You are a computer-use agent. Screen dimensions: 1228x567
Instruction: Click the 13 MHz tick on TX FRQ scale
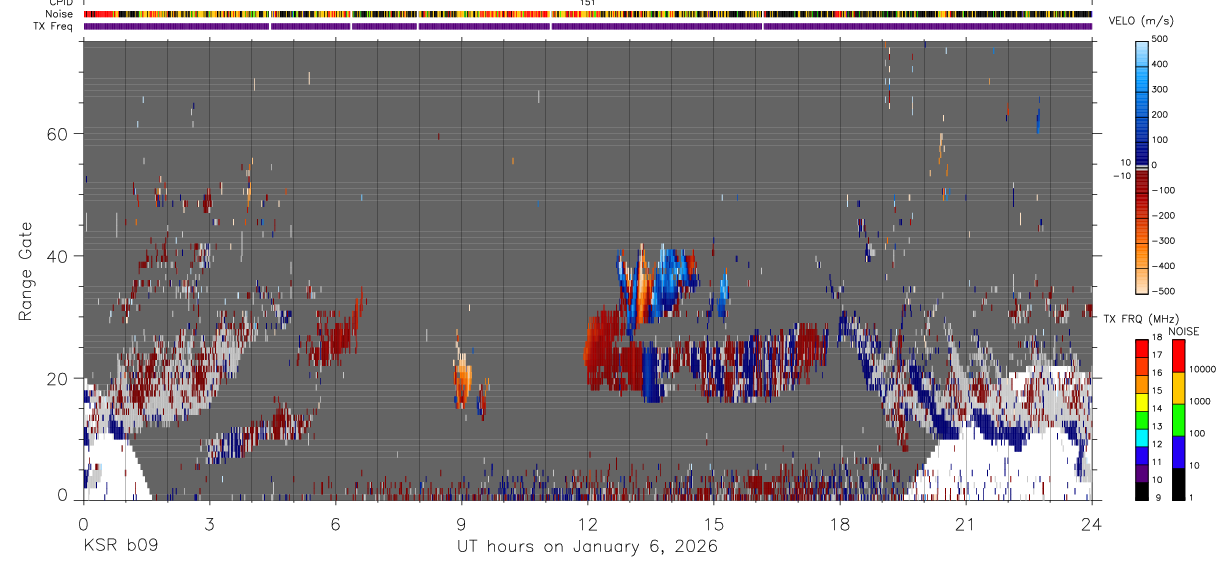(1158, 426)
